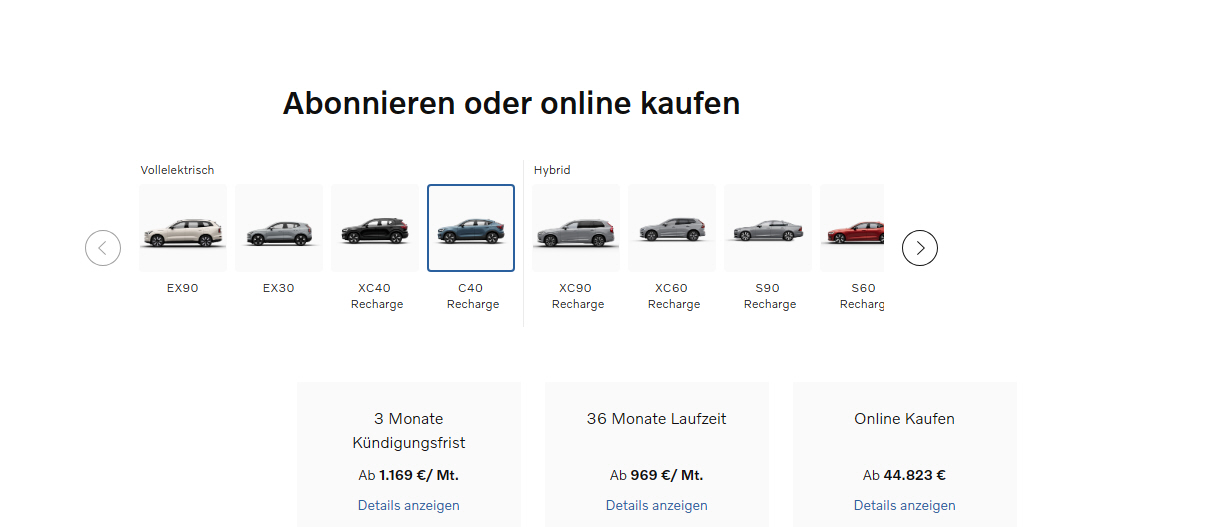Select the 3 Monate Kündigungsfrist card heading
The height and width of the screenshot is (527, 1205).
coord(408,431)
